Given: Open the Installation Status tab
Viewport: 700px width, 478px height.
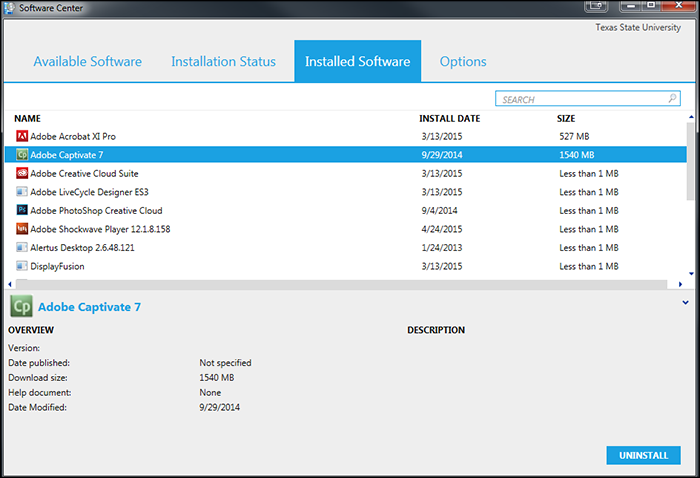Looking at the screenshot, I should [223, 61].
